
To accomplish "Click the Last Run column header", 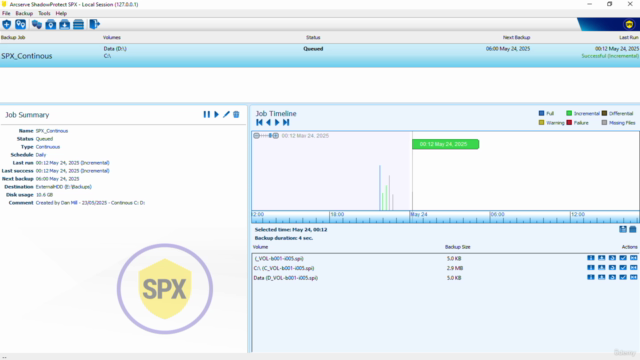I will pyautogui.click(x=629, y=38).
